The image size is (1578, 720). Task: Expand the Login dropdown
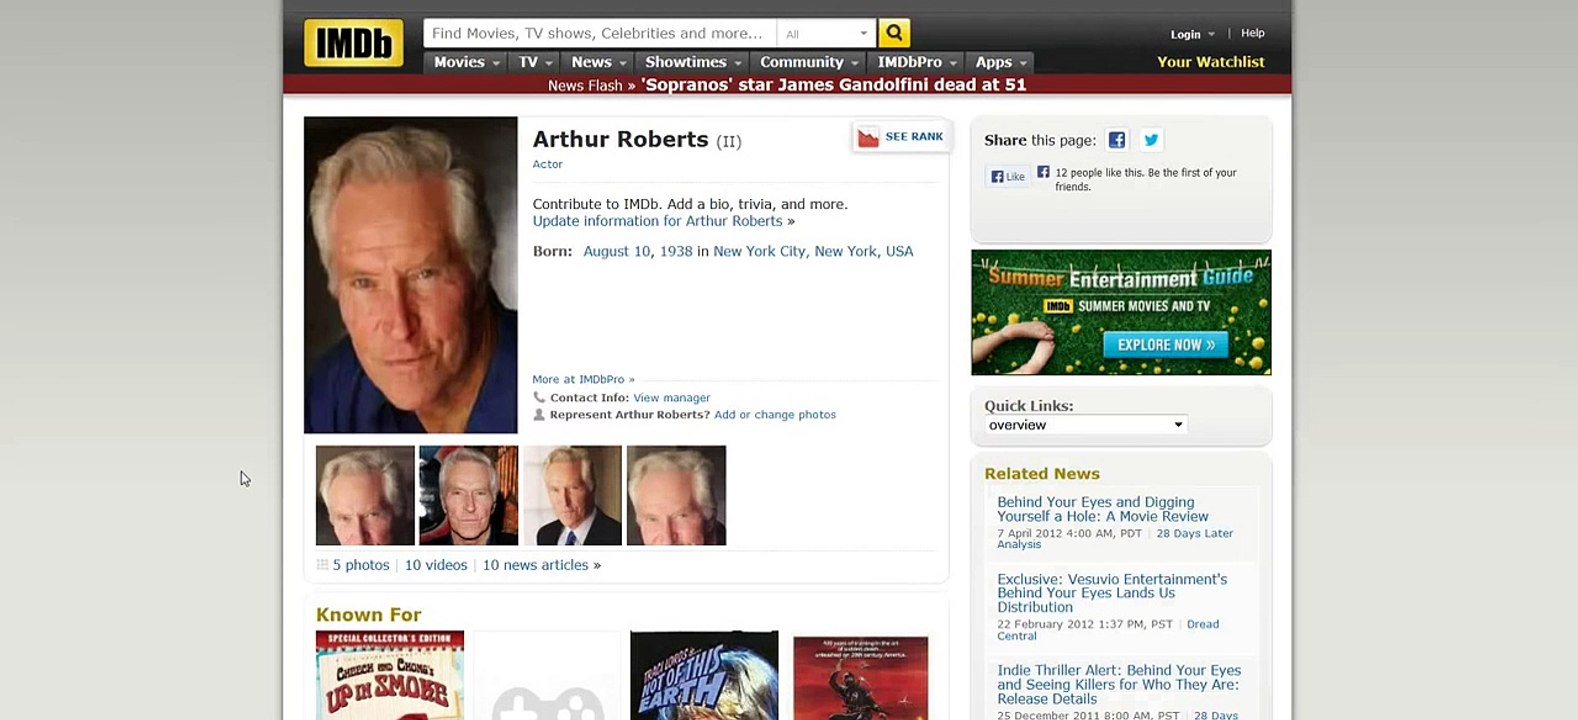[1192, 34]
